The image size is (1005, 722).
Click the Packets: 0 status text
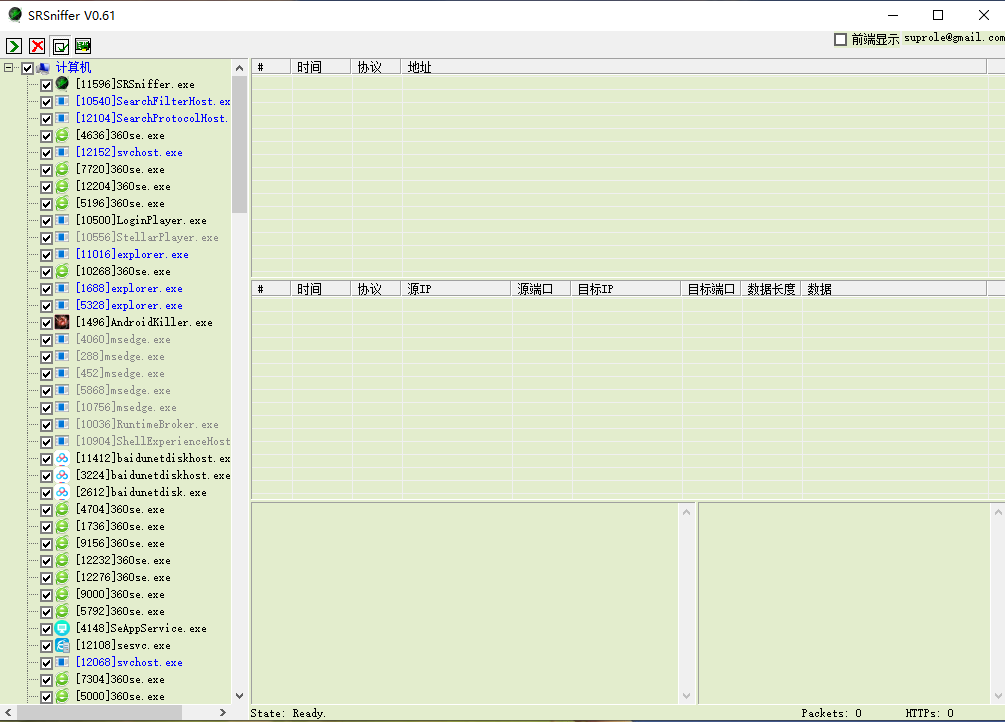pos(831,713)
